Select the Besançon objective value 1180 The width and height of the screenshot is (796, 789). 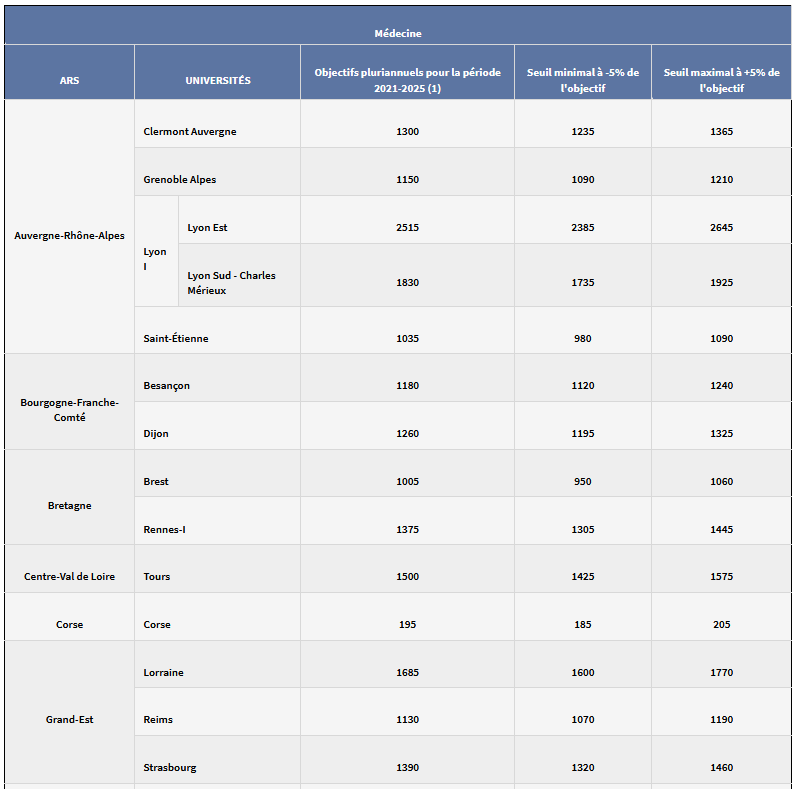(x=407, y=386)
